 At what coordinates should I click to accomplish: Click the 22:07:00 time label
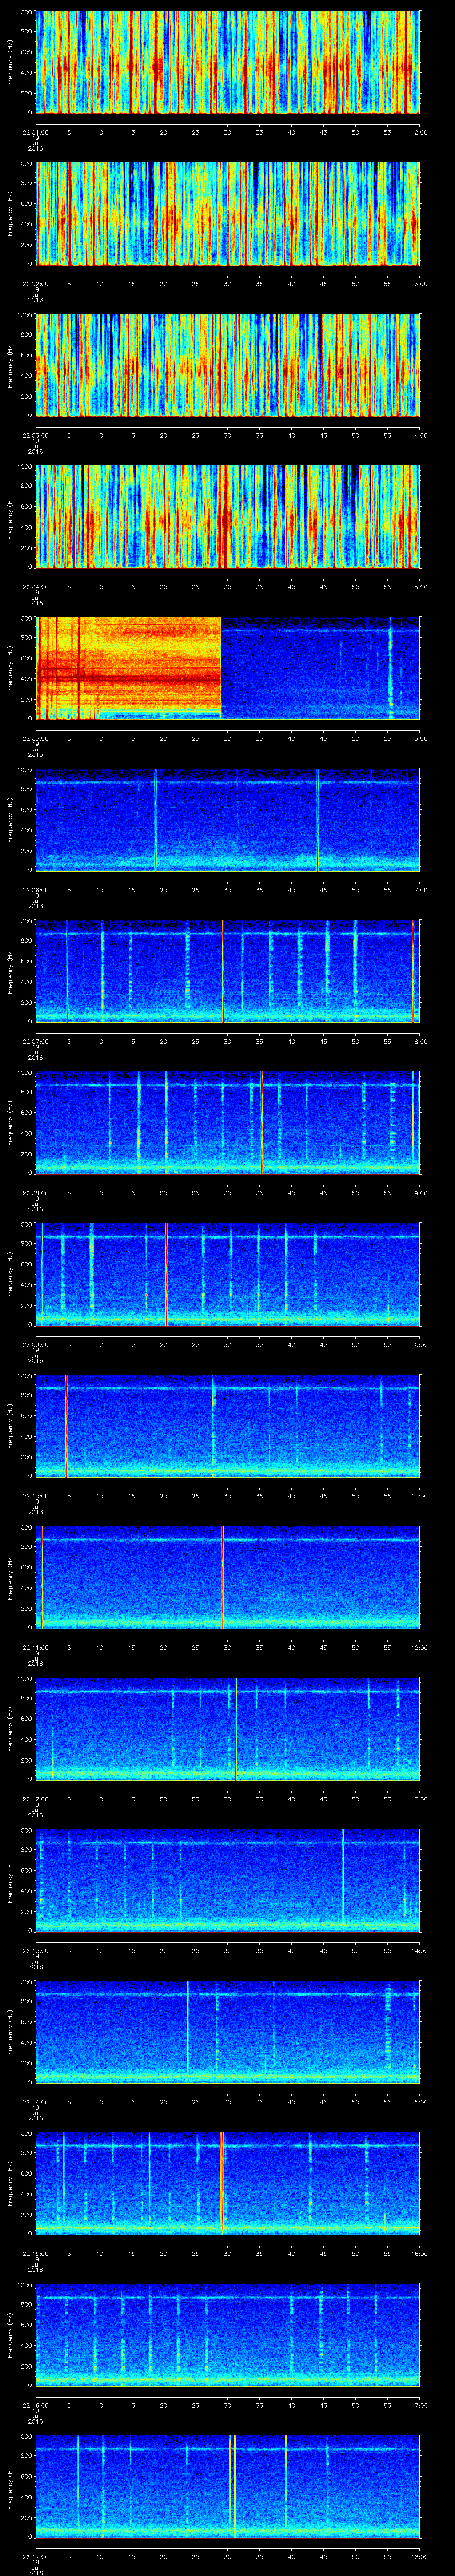[35, 1041]
